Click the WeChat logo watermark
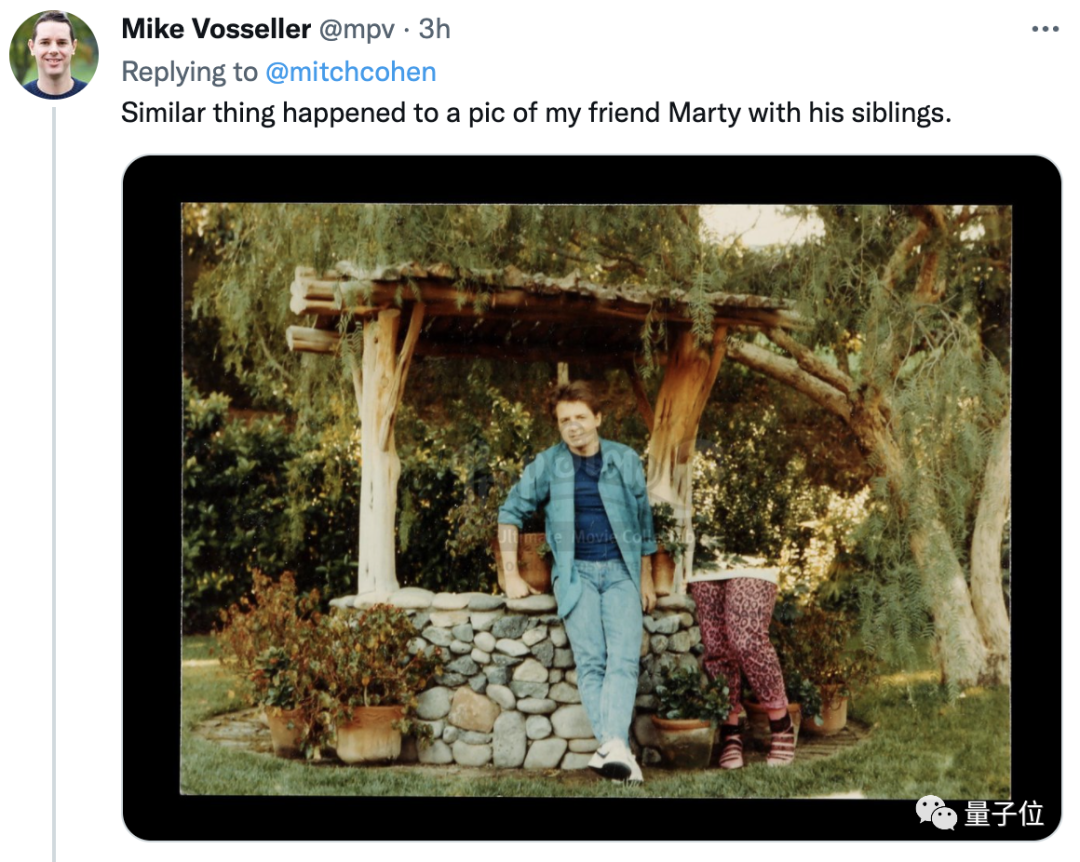 click(x=937, y=813)
